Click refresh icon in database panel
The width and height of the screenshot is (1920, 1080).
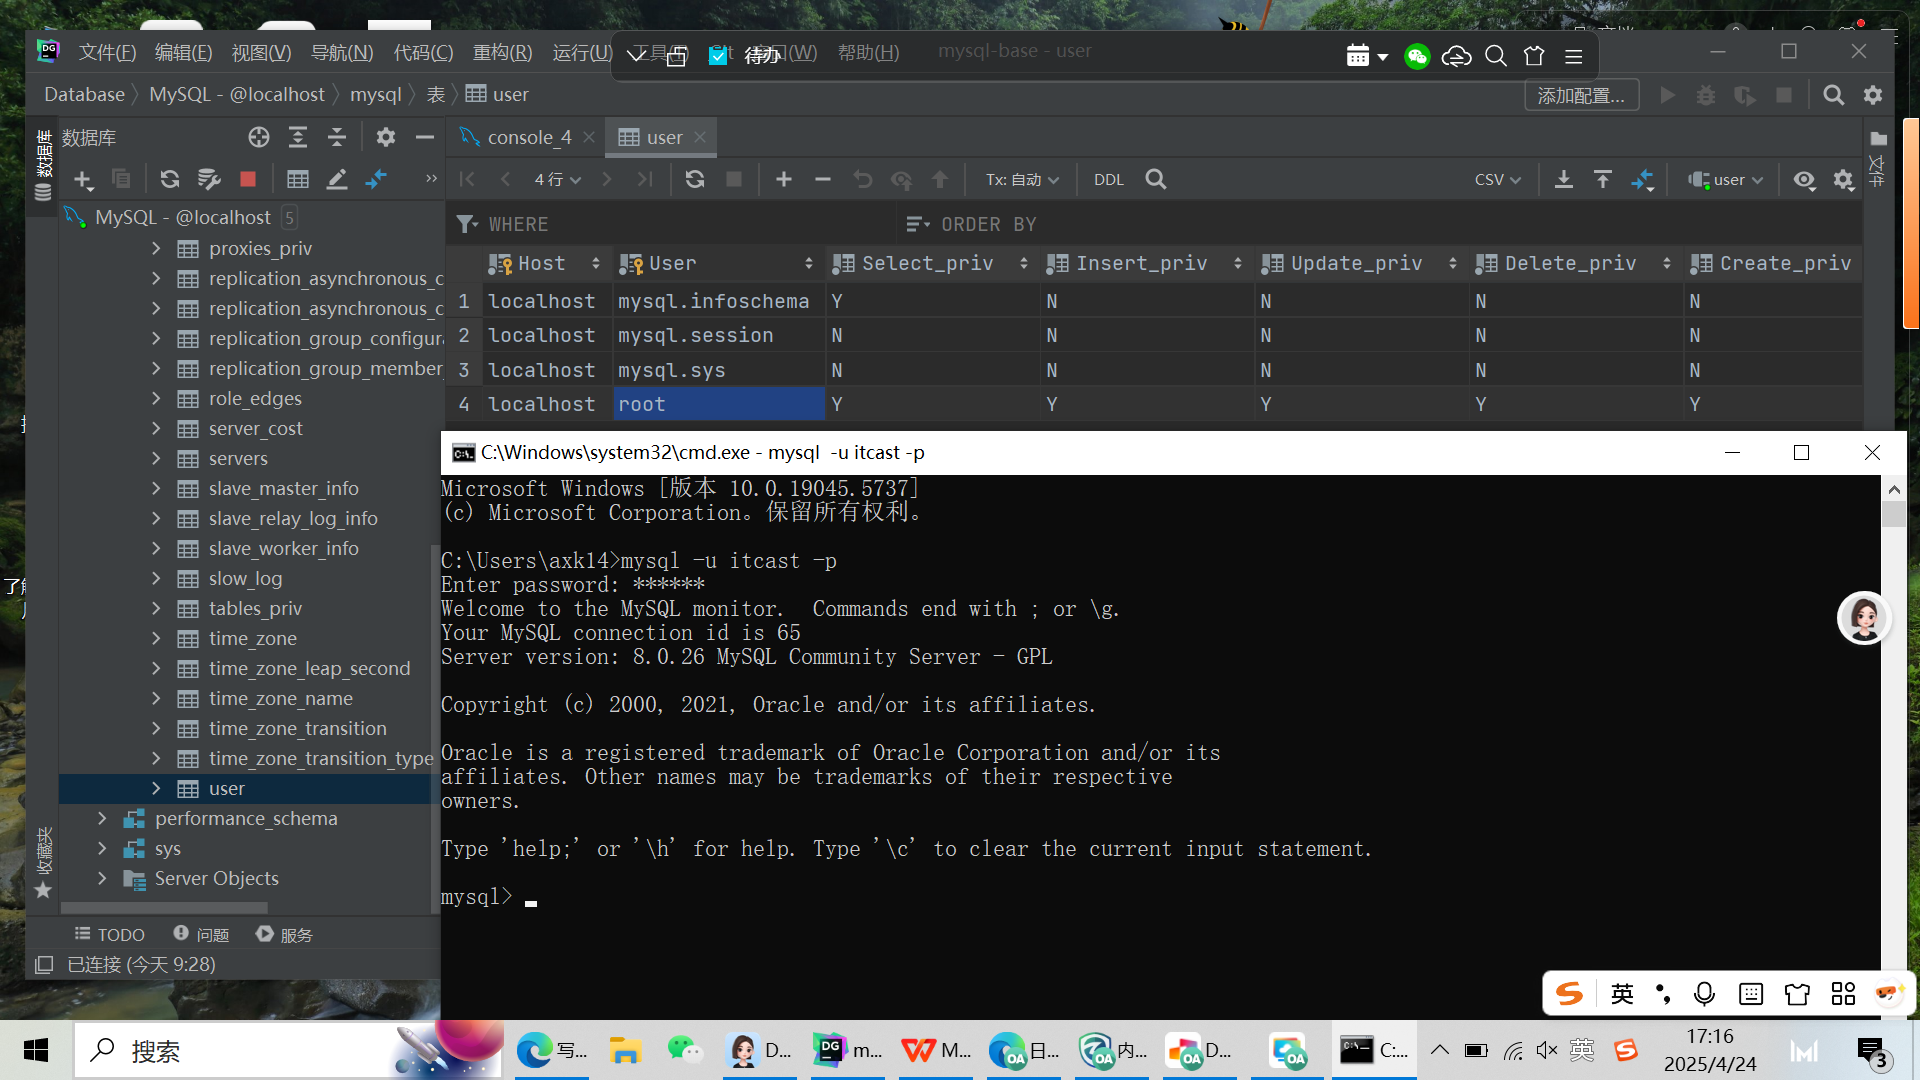tap(169, 179)
